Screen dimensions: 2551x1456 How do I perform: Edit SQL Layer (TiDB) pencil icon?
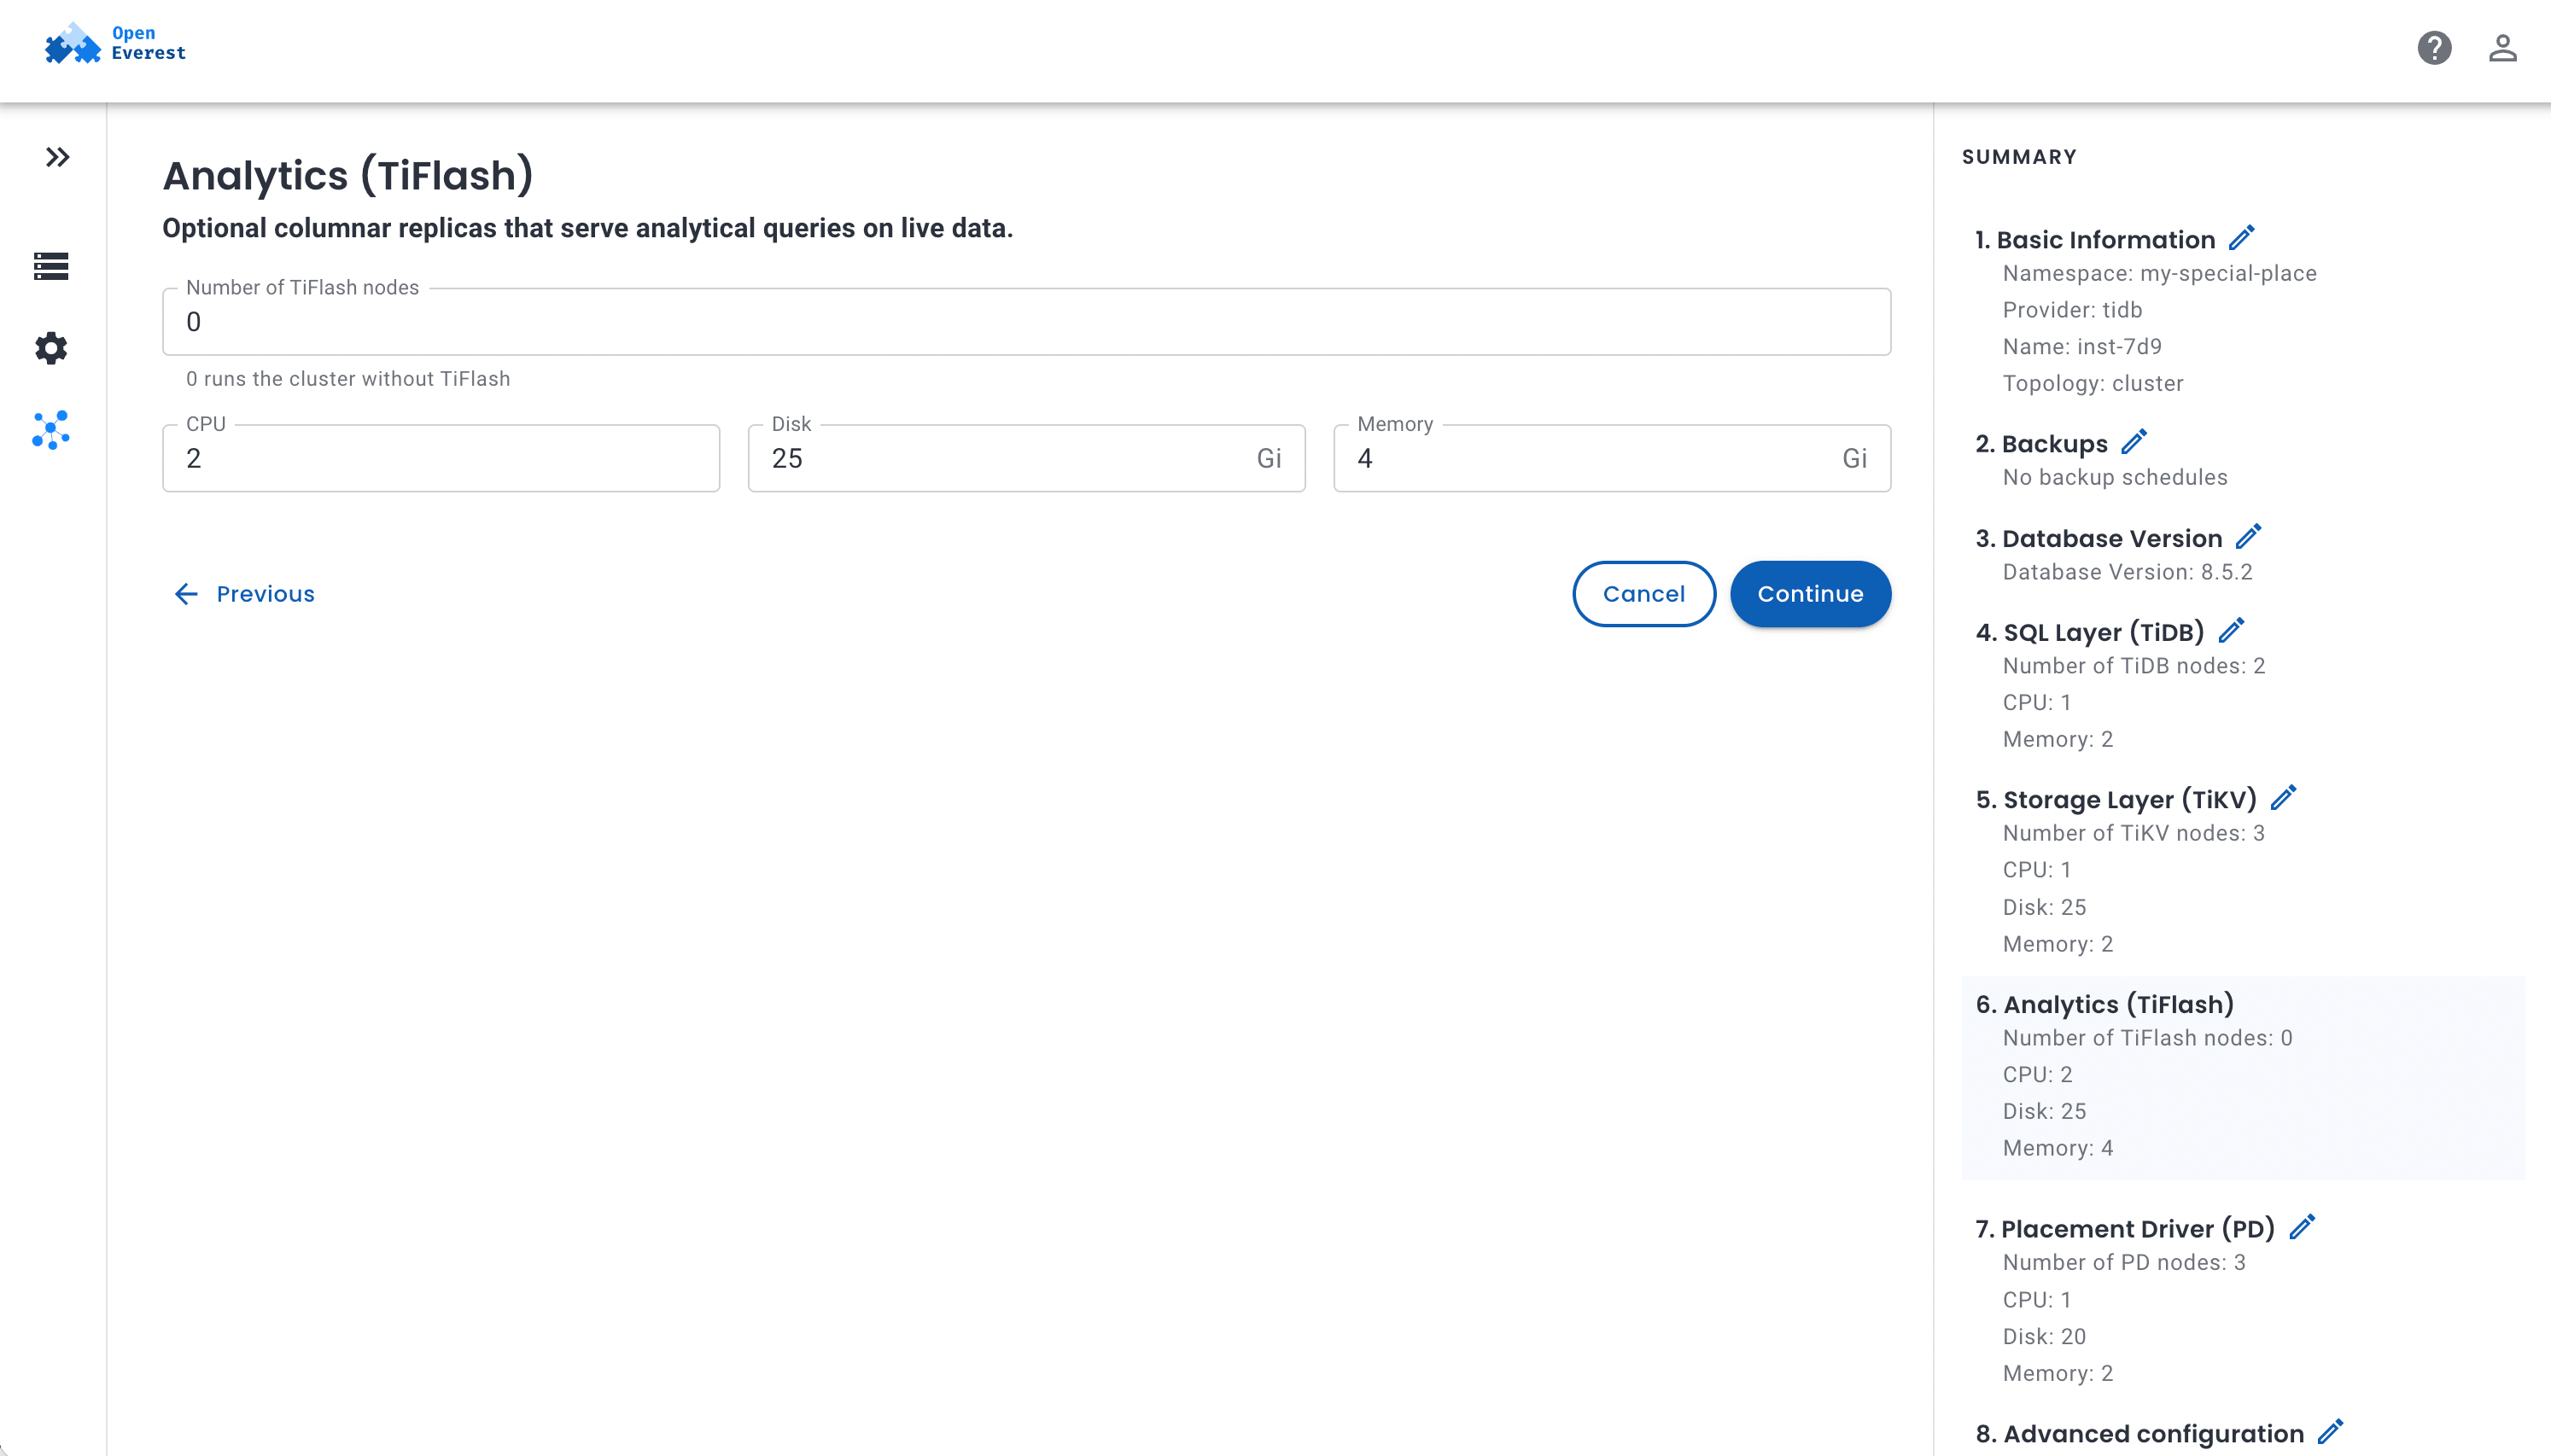[x=2231, y=631]
